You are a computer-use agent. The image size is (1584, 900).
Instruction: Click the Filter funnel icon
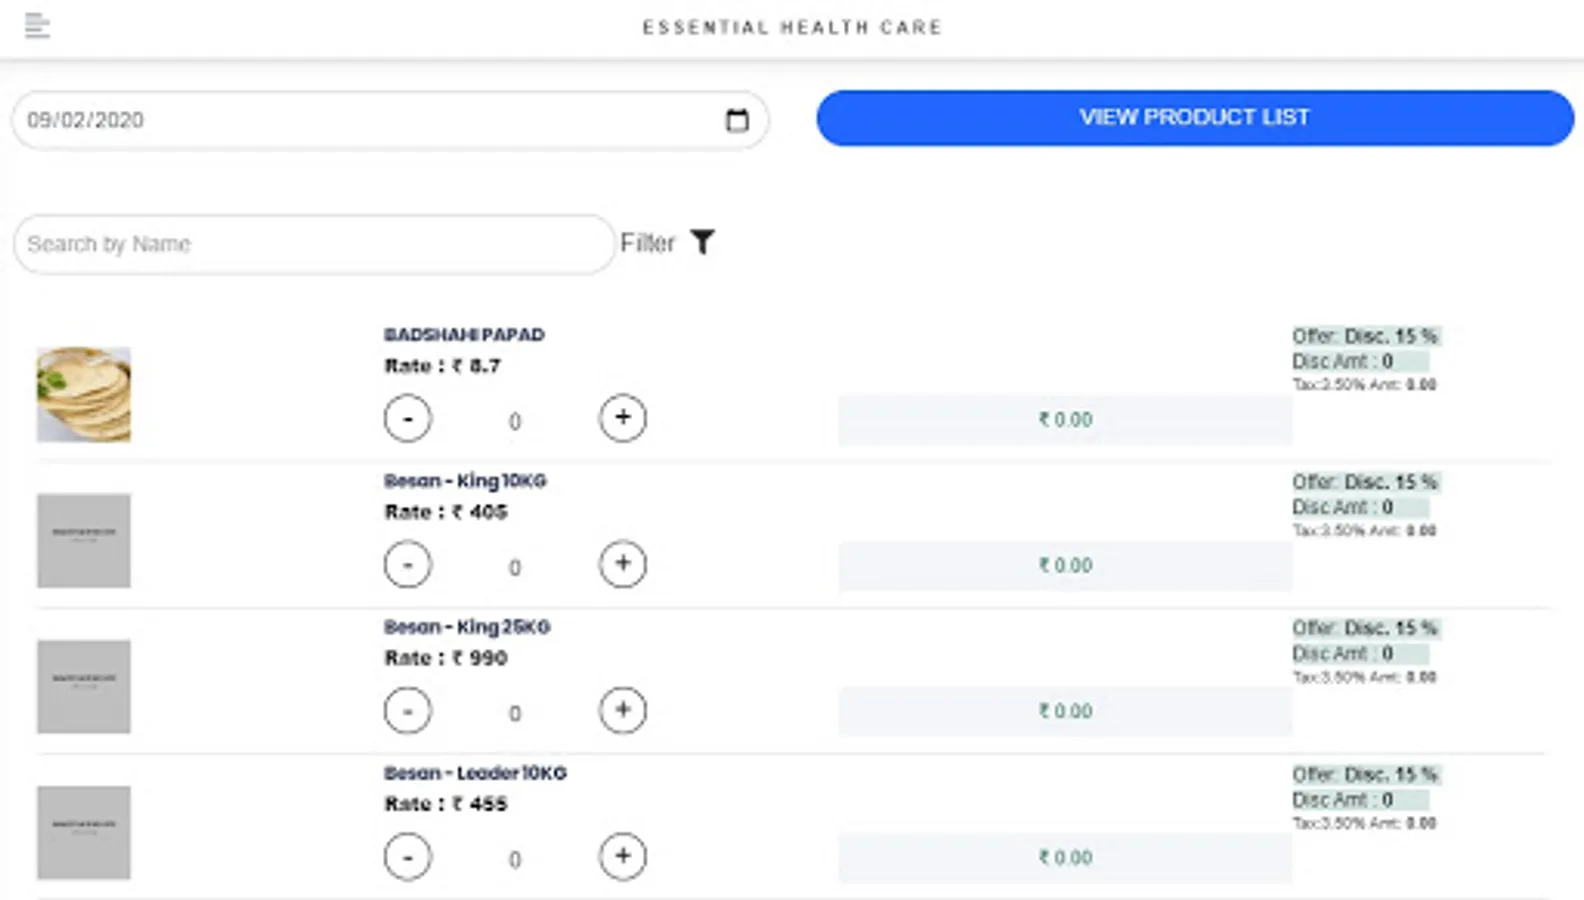point(703,242)
